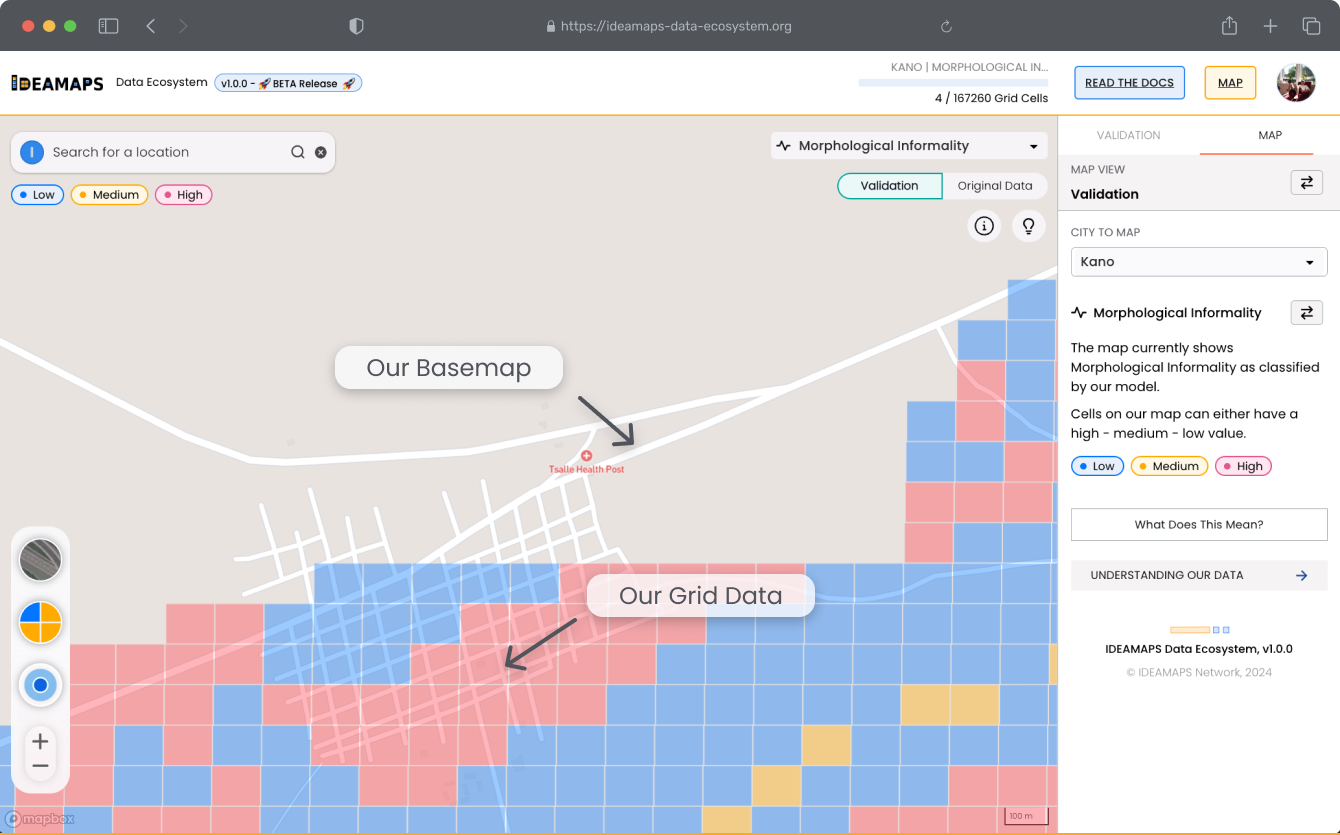The height and width of the screenshot is (835, 1340).
Task: Open the Morphological Informality layer selector
Action: tap(908, 145)
